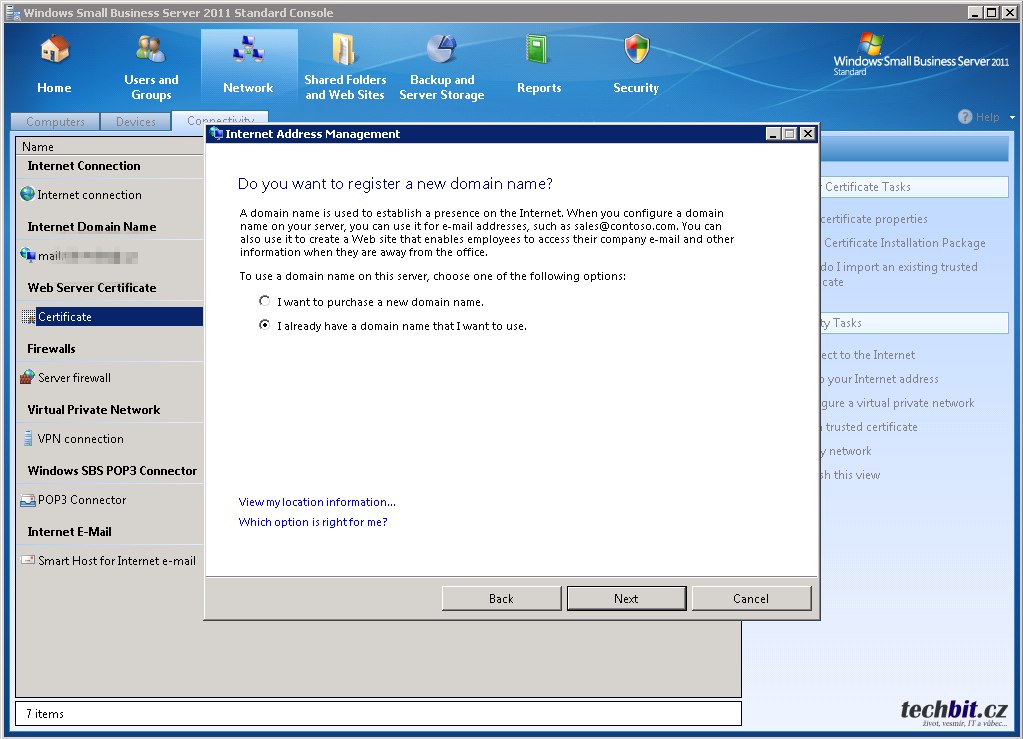Open 'Which option is right for me?' link
The width and height of the screenshot is (1023, 739).
pos(313,522)
